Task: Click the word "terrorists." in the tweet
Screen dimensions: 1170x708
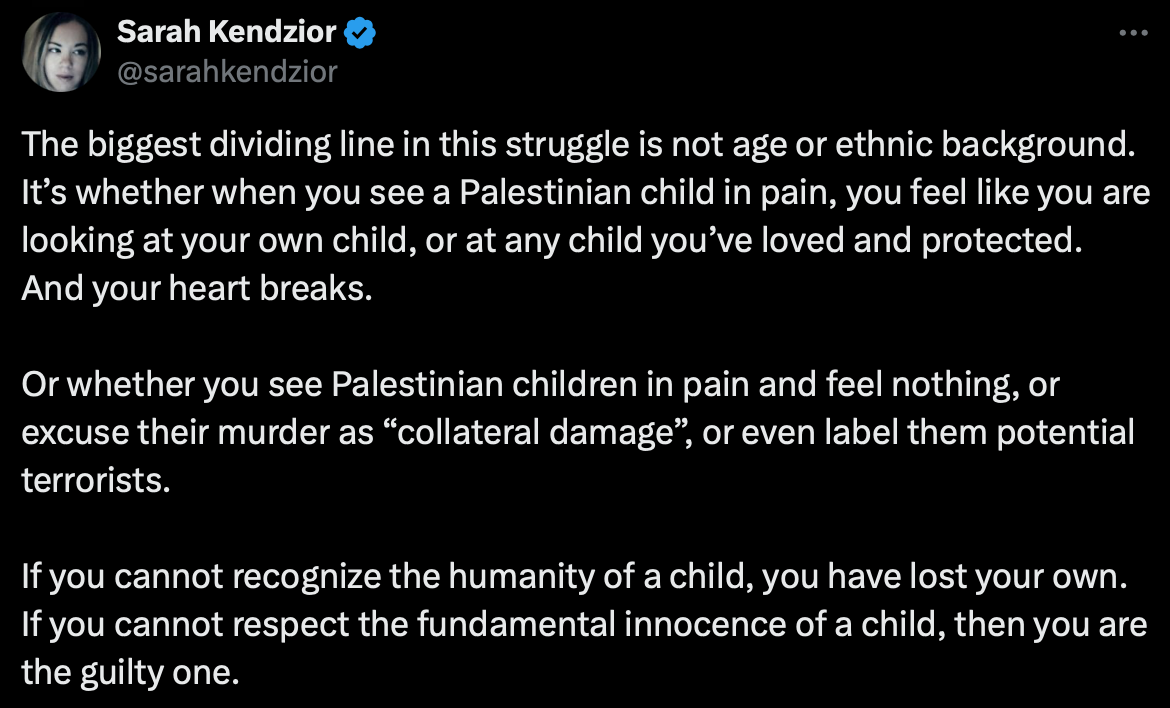Action: click(x=96, y=481)
